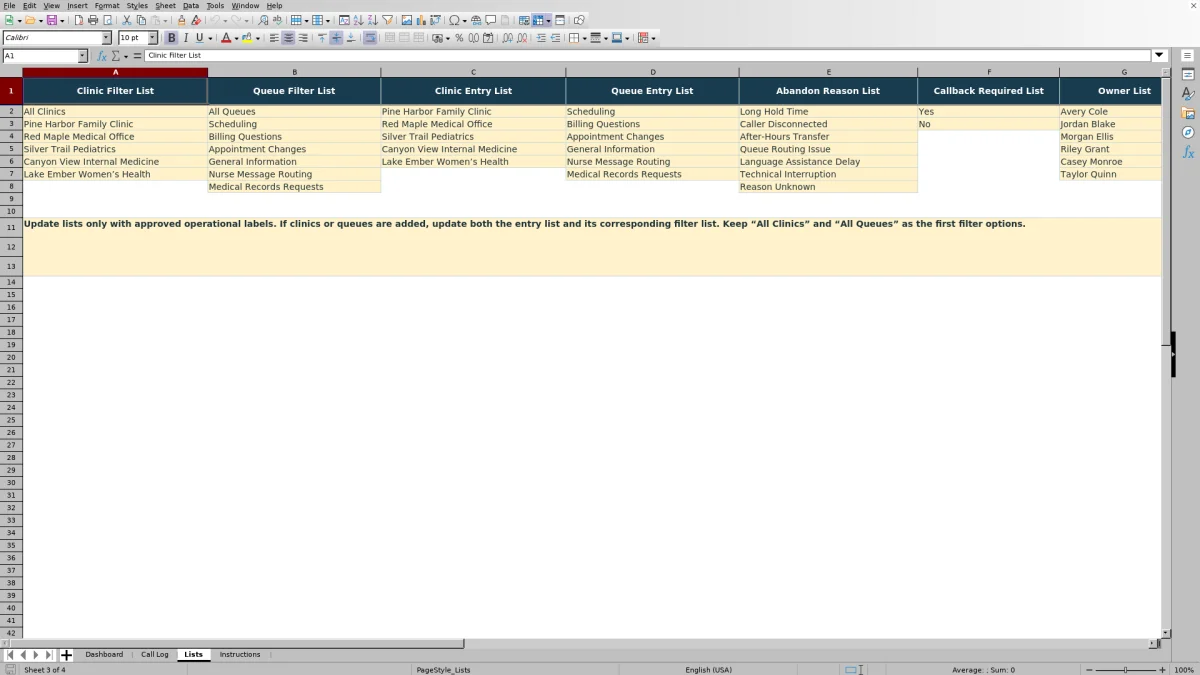Click the next sheet navigation arrow
Viewport: 1200px width, 675px height.
tap(36, 655)
